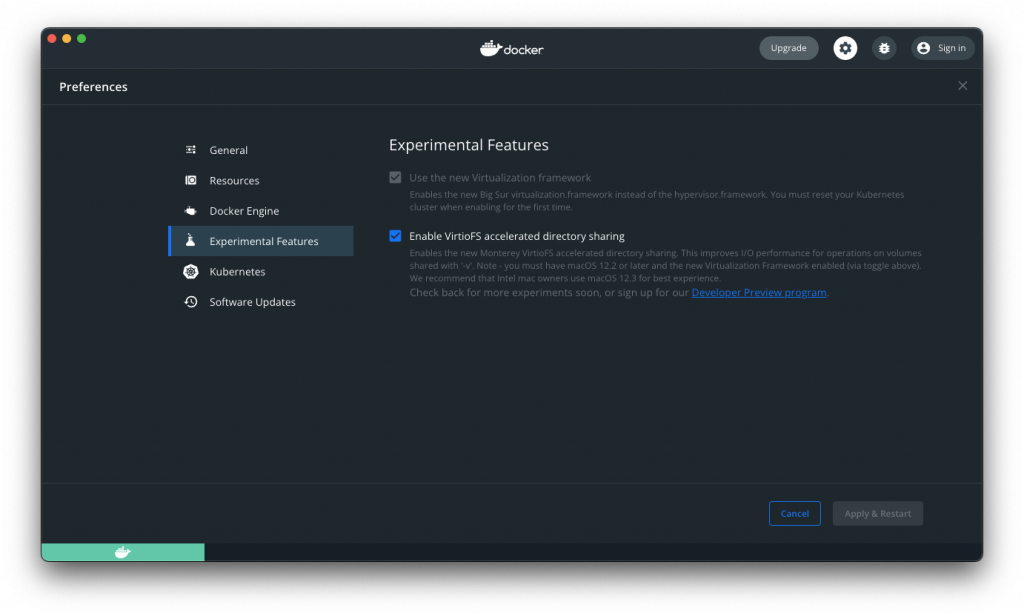Select the Experimental Features tab
Image resolution: width=1024 pixels, height=616 pixels.
point(261,241)
